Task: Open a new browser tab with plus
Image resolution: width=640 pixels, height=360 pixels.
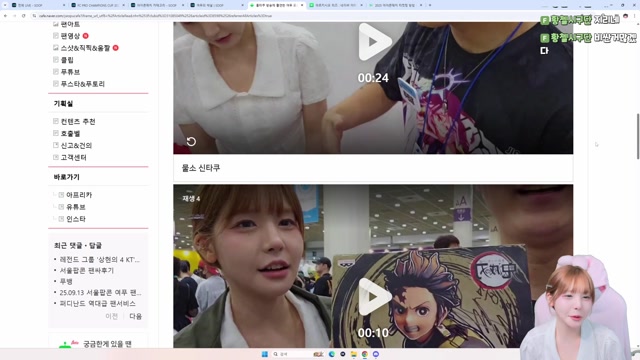Action: click(x=430, y=5)
